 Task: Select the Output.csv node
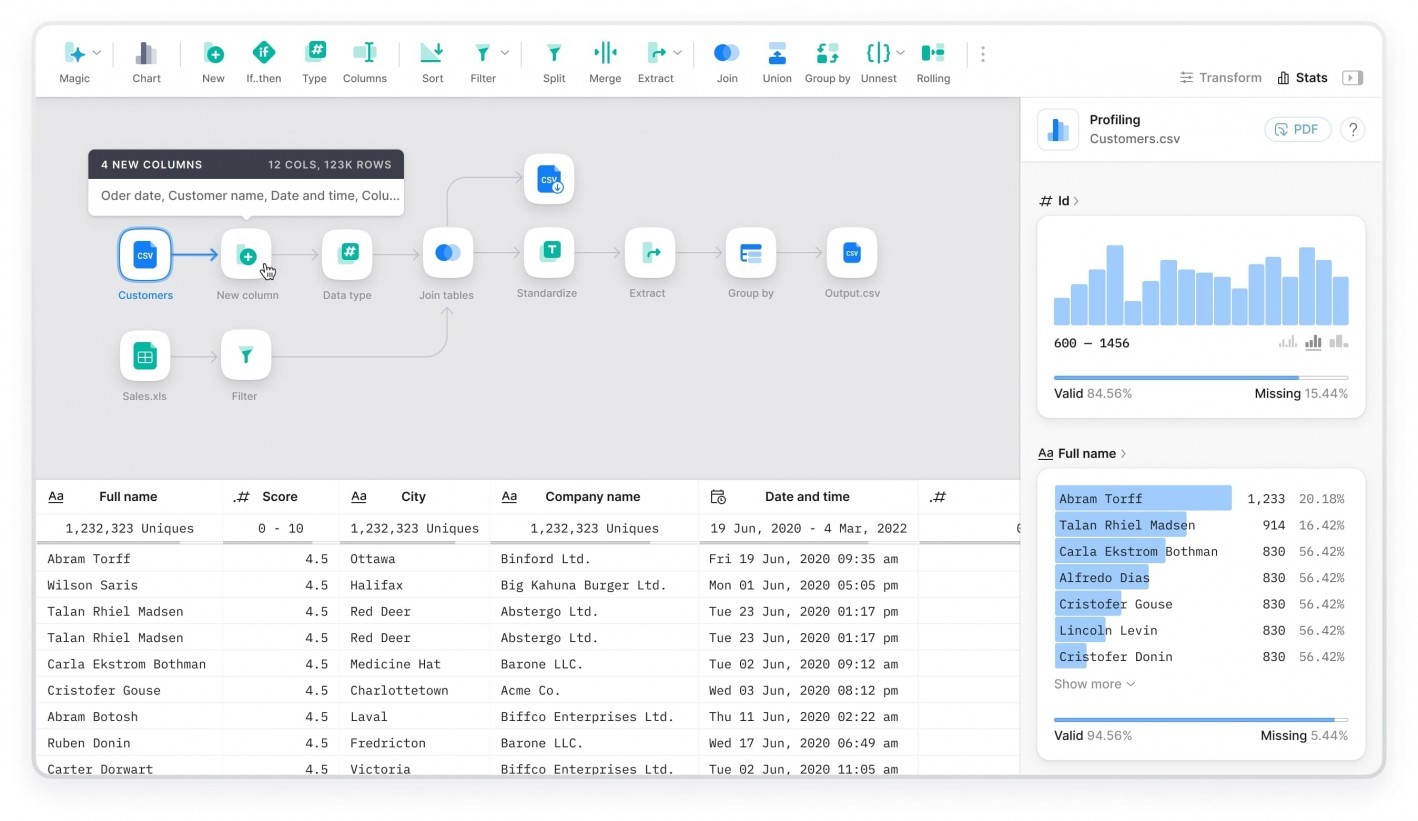pos(852,253)
